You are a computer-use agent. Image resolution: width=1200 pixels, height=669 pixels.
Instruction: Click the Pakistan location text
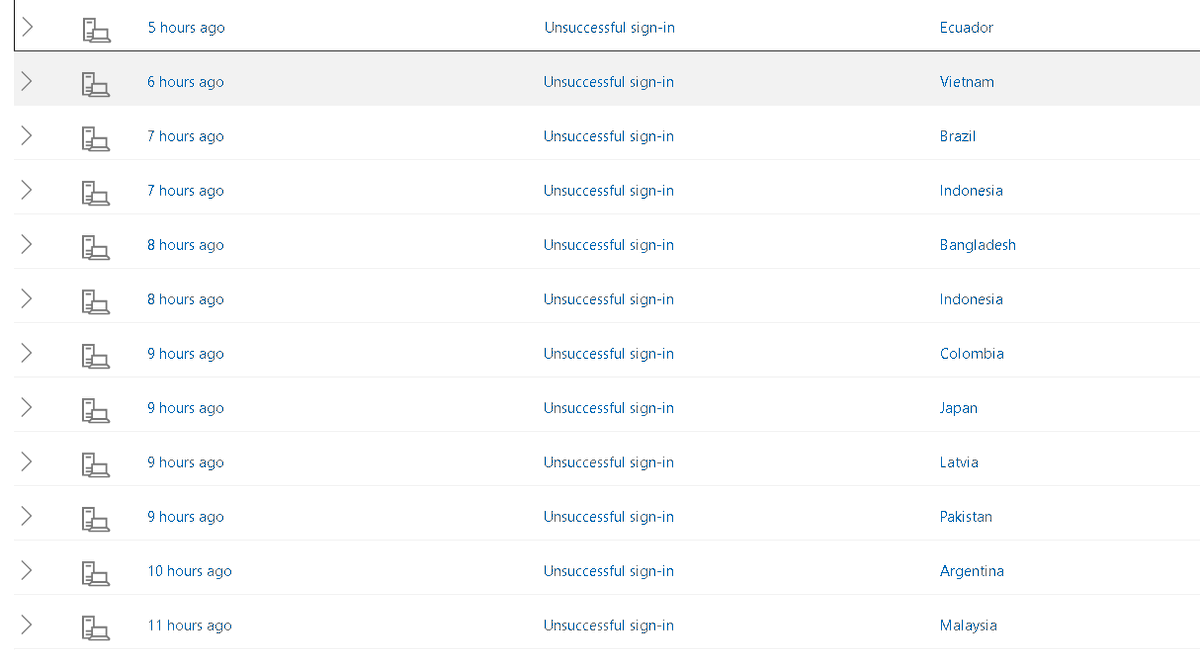point(966,516)
